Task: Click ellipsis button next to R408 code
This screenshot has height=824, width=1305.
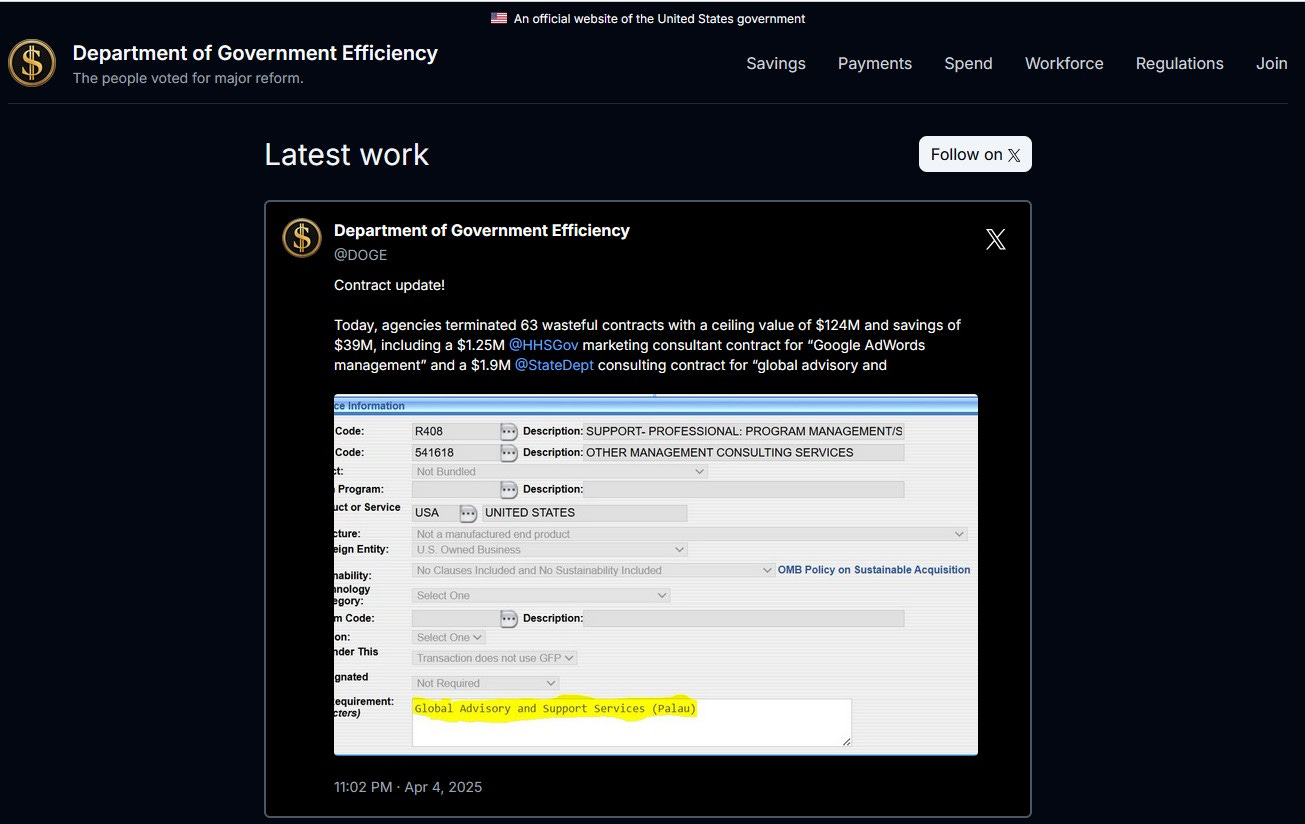Action: click(509, 431)
